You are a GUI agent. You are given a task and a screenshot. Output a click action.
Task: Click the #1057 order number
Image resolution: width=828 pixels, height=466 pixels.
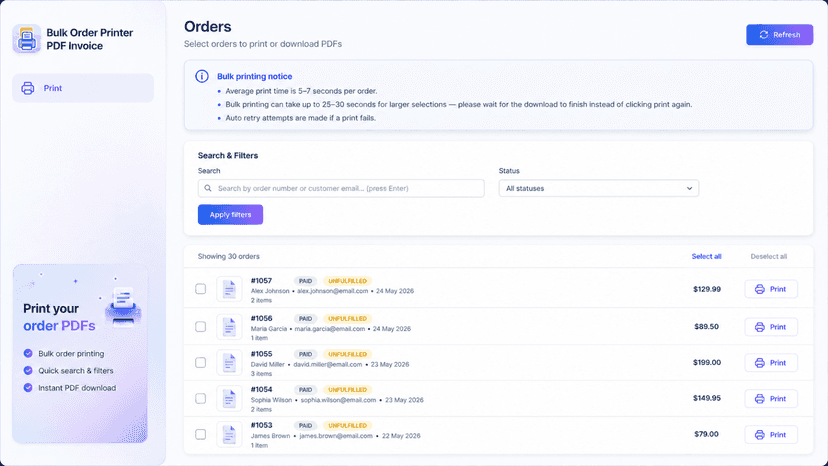coord(261,281)
